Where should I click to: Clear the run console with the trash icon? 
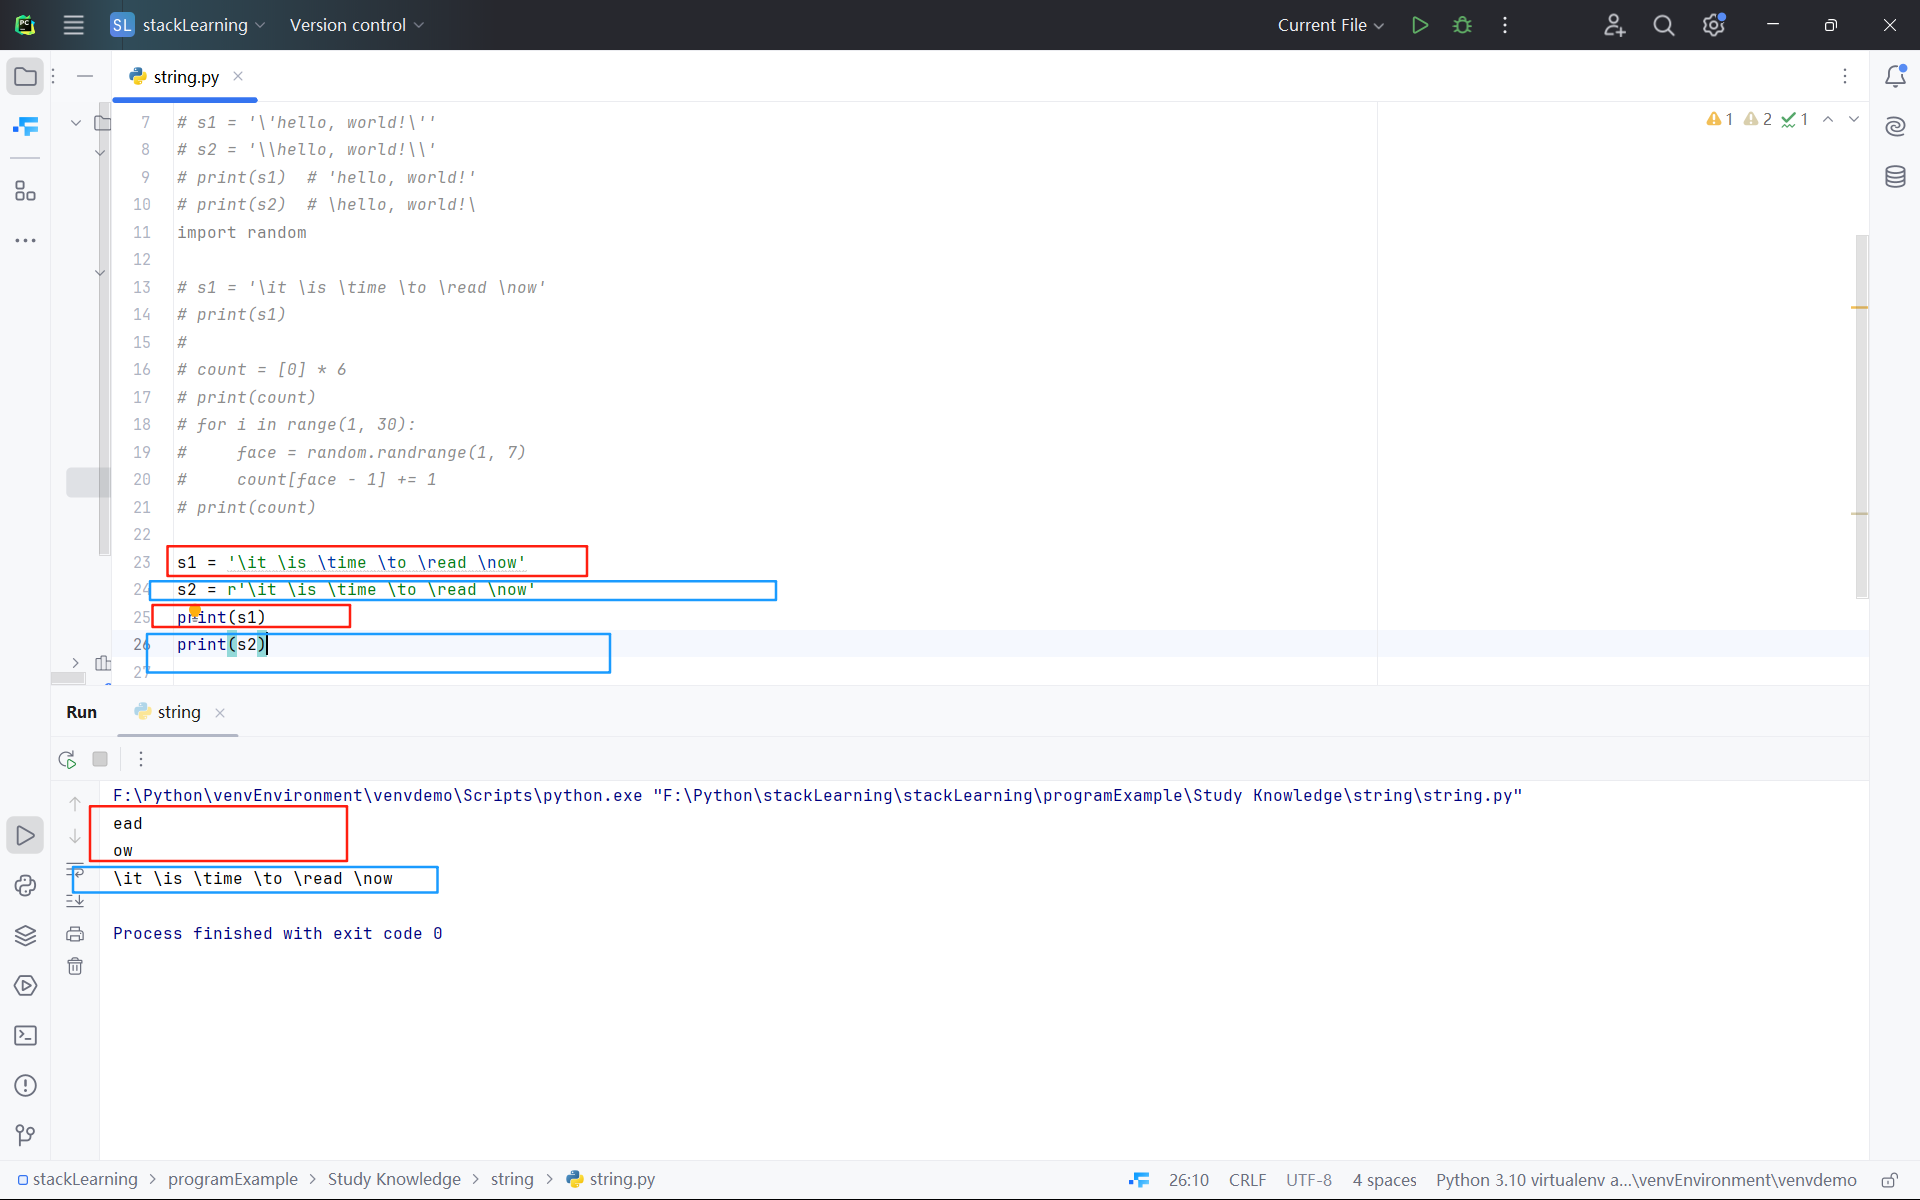pyautogui.click(x=75, y=966)
